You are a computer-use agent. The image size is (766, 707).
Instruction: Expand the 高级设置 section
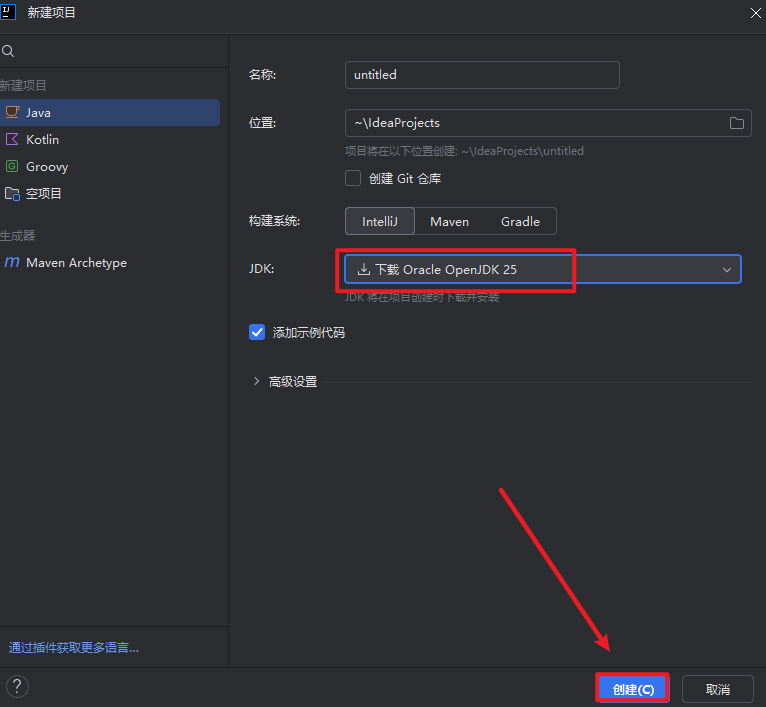257,381
